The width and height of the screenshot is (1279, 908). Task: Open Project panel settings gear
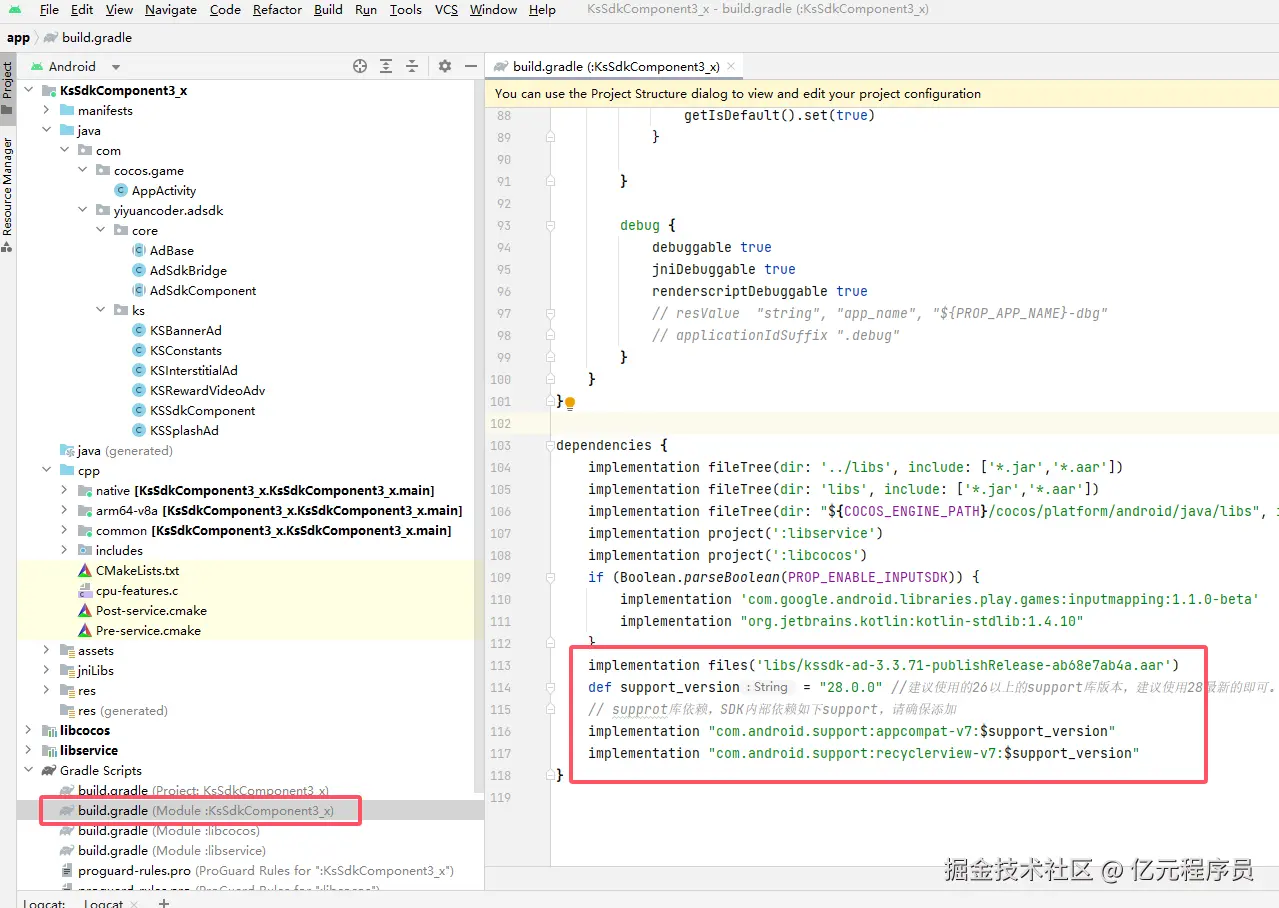(x=445, y=66)
